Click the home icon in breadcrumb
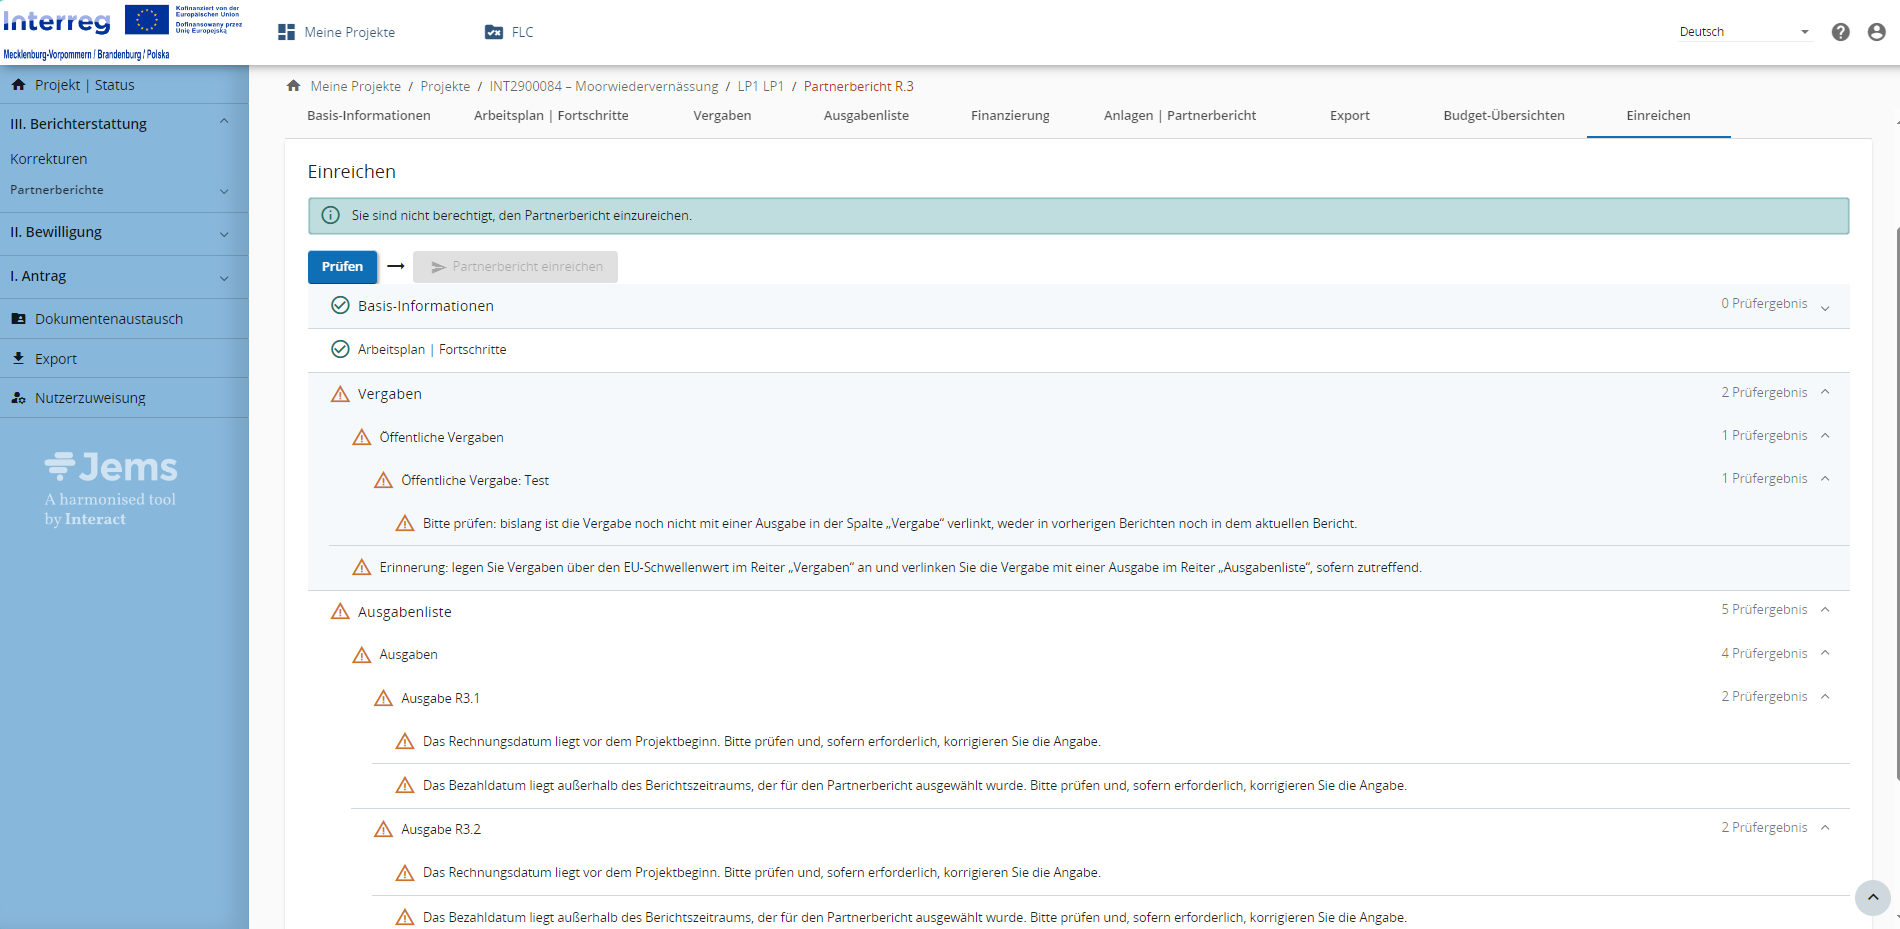This screenshot has width=1900, height=929. [293, 86]
